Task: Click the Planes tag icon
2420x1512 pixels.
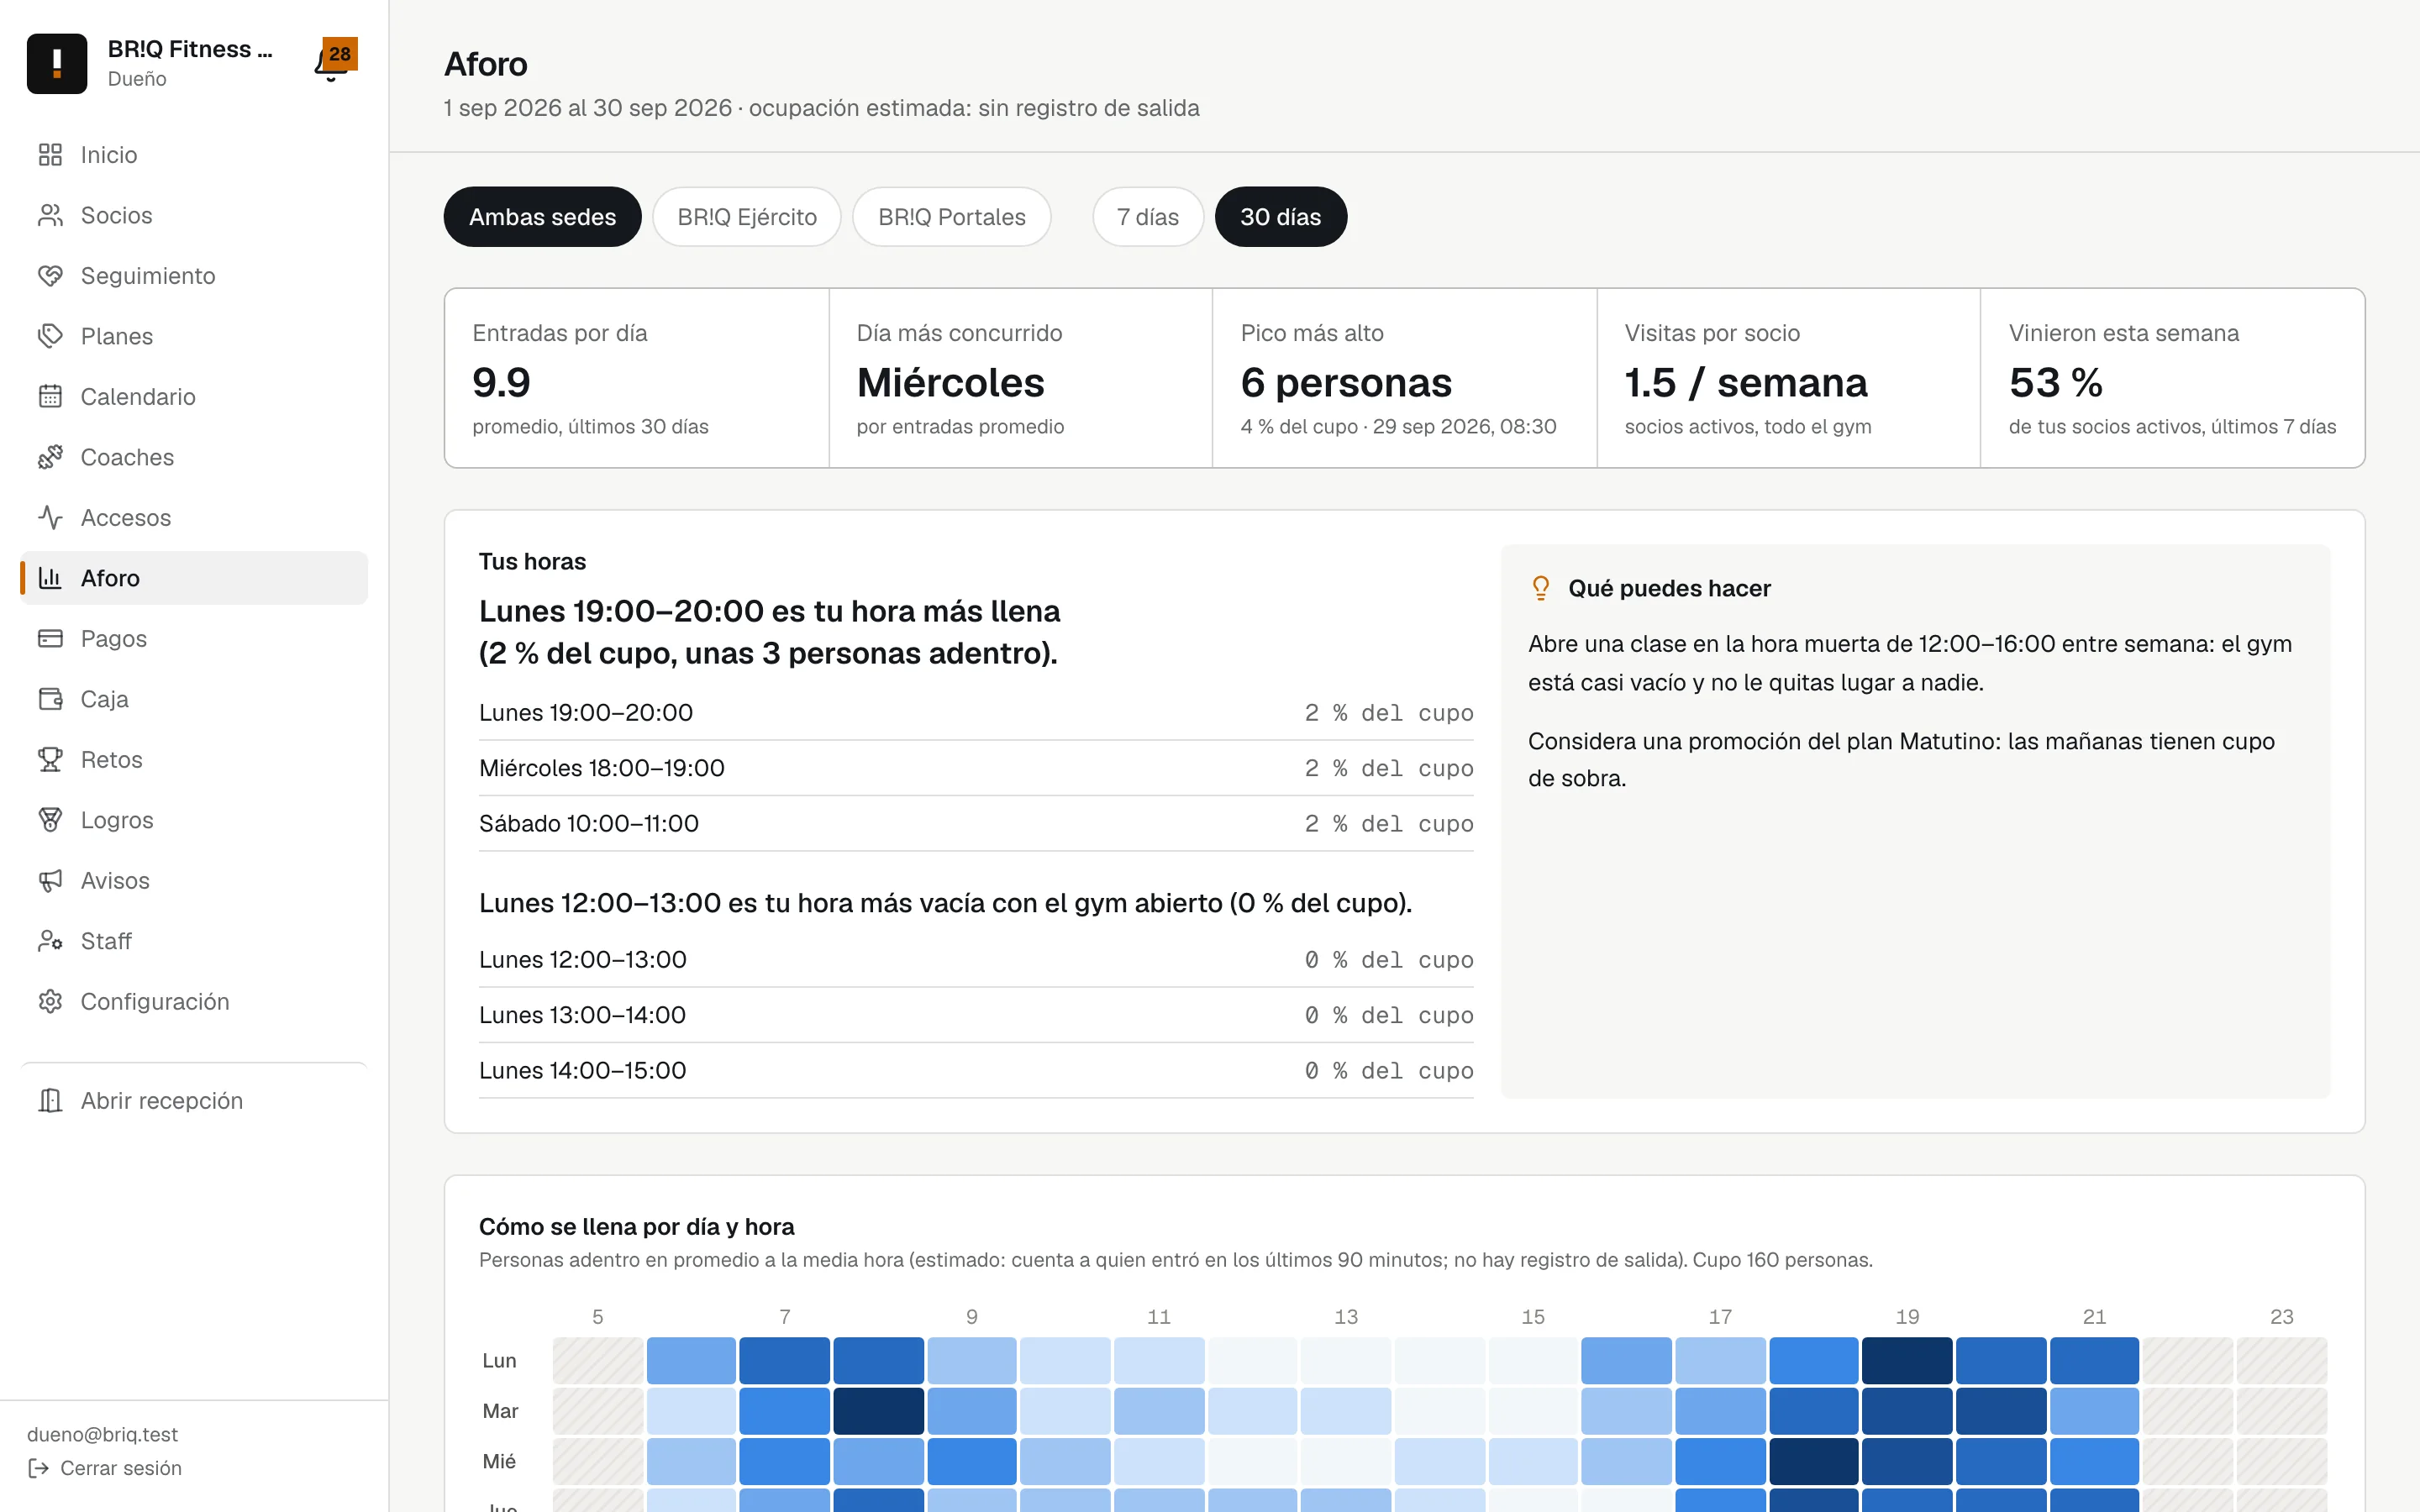Action: [50, 336]
